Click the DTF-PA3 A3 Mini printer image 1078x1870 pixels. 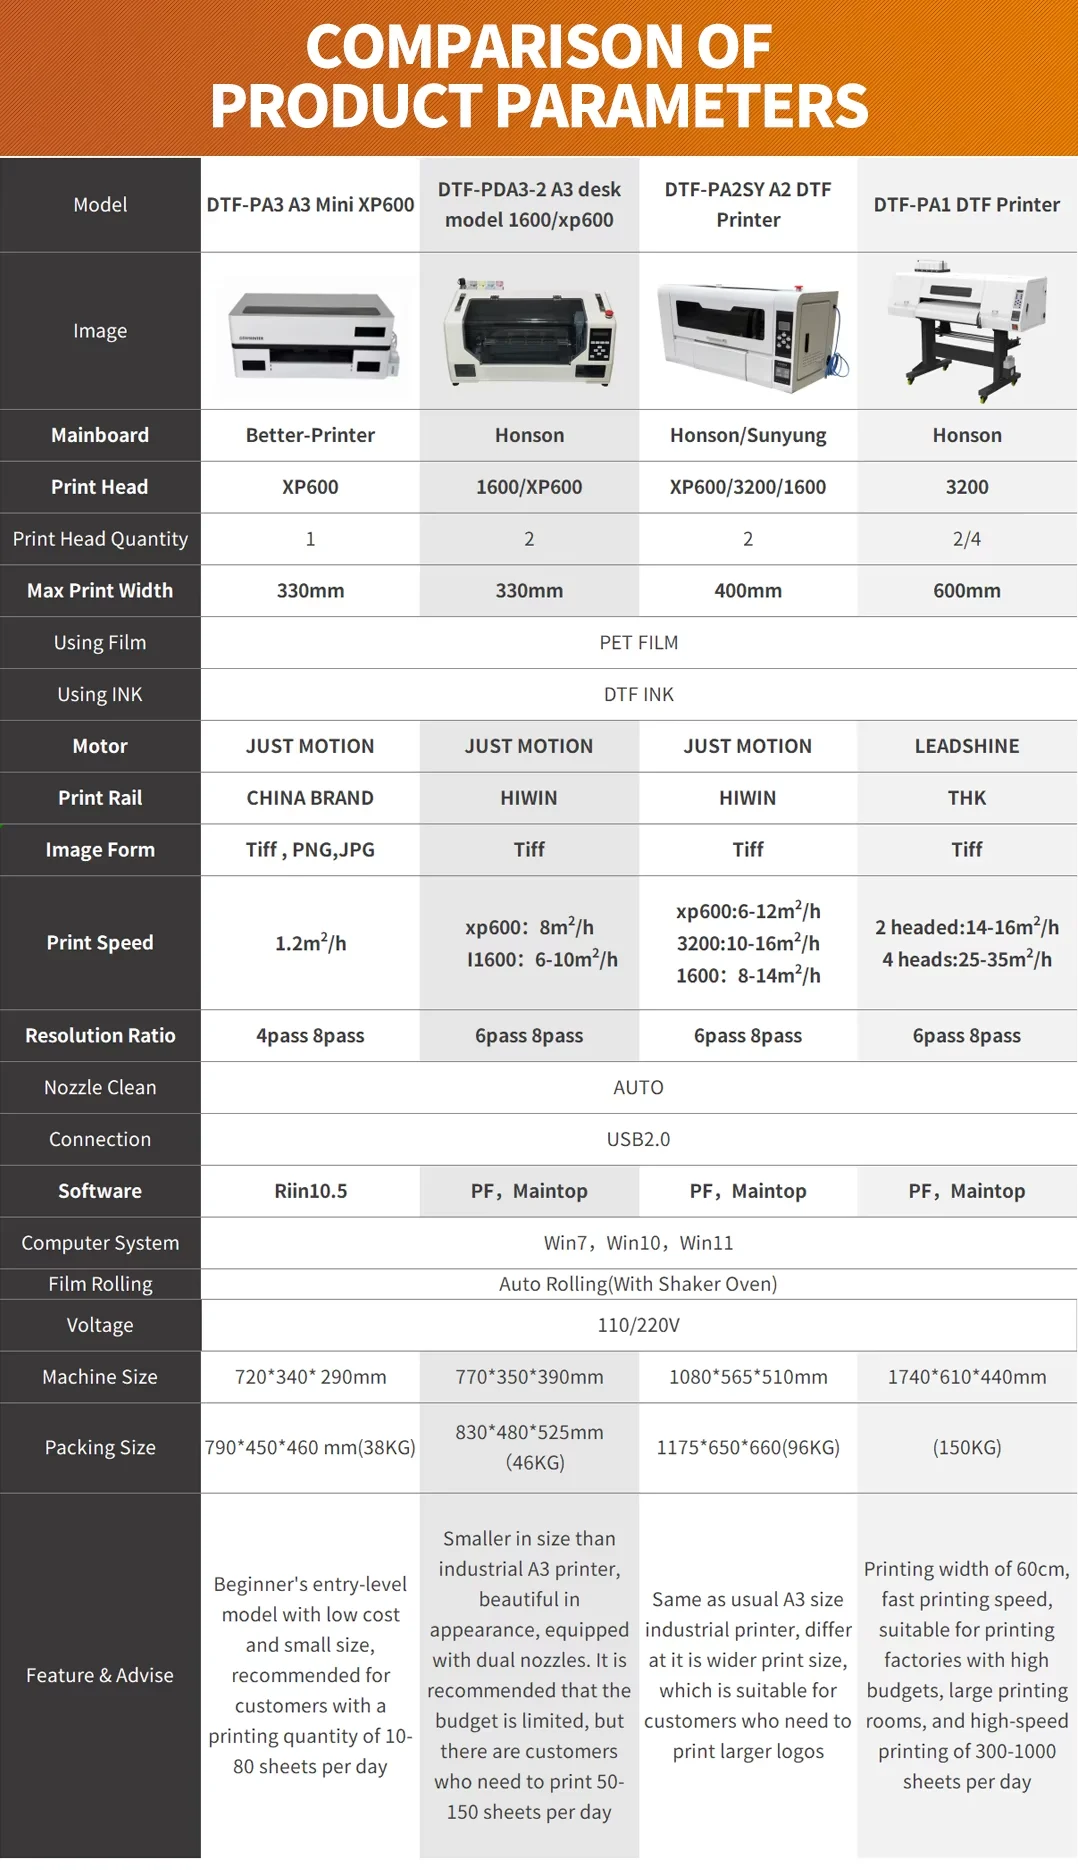311,334
